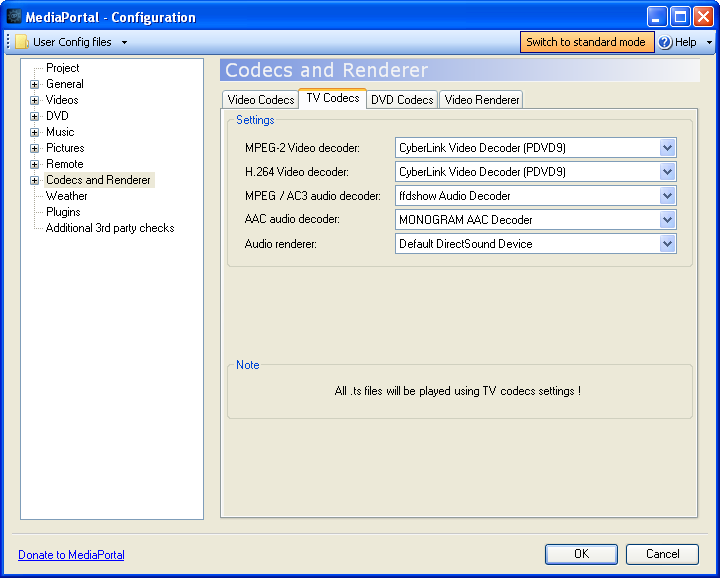Click the Cancel button
720x578 pixels.
coord(662,554)
